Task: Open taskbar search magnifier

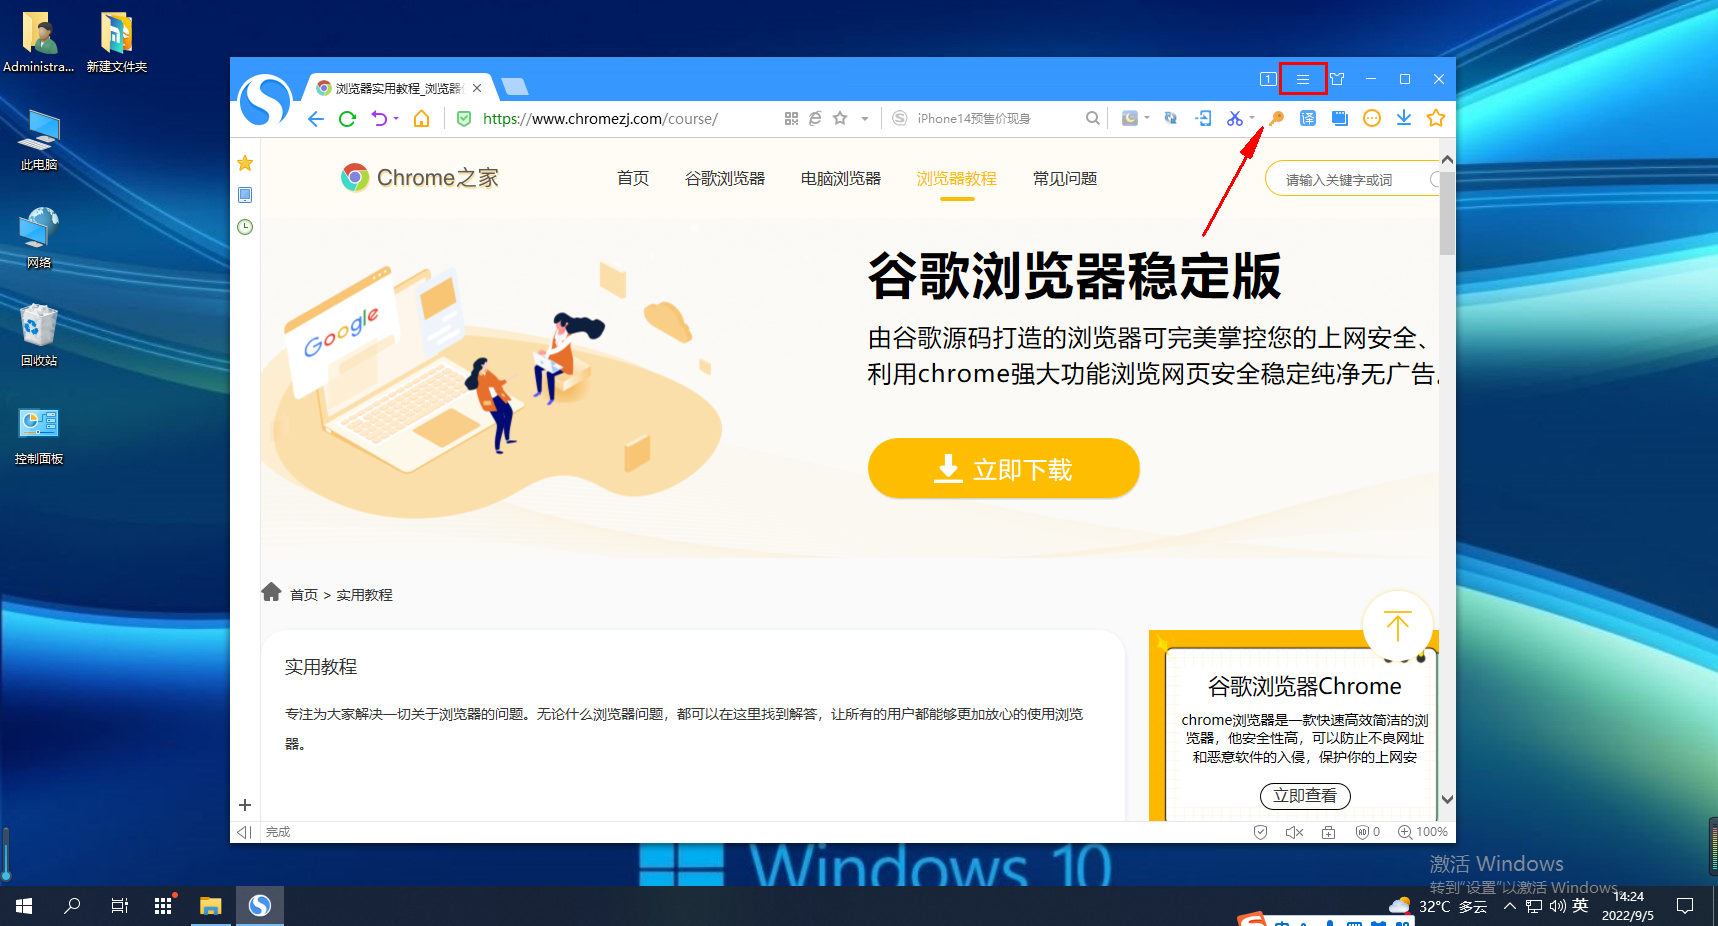Action: tap(72, 906)
